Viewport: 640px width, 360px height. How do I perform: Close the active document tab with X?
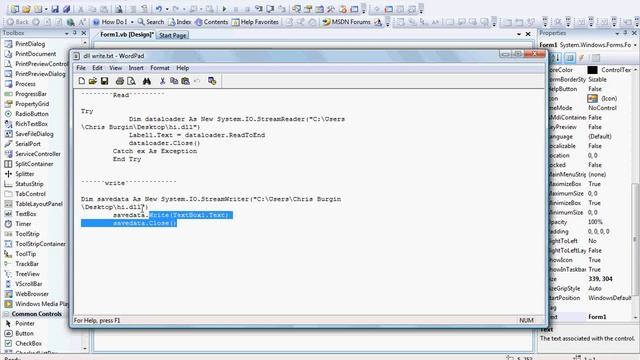point(528,34)
